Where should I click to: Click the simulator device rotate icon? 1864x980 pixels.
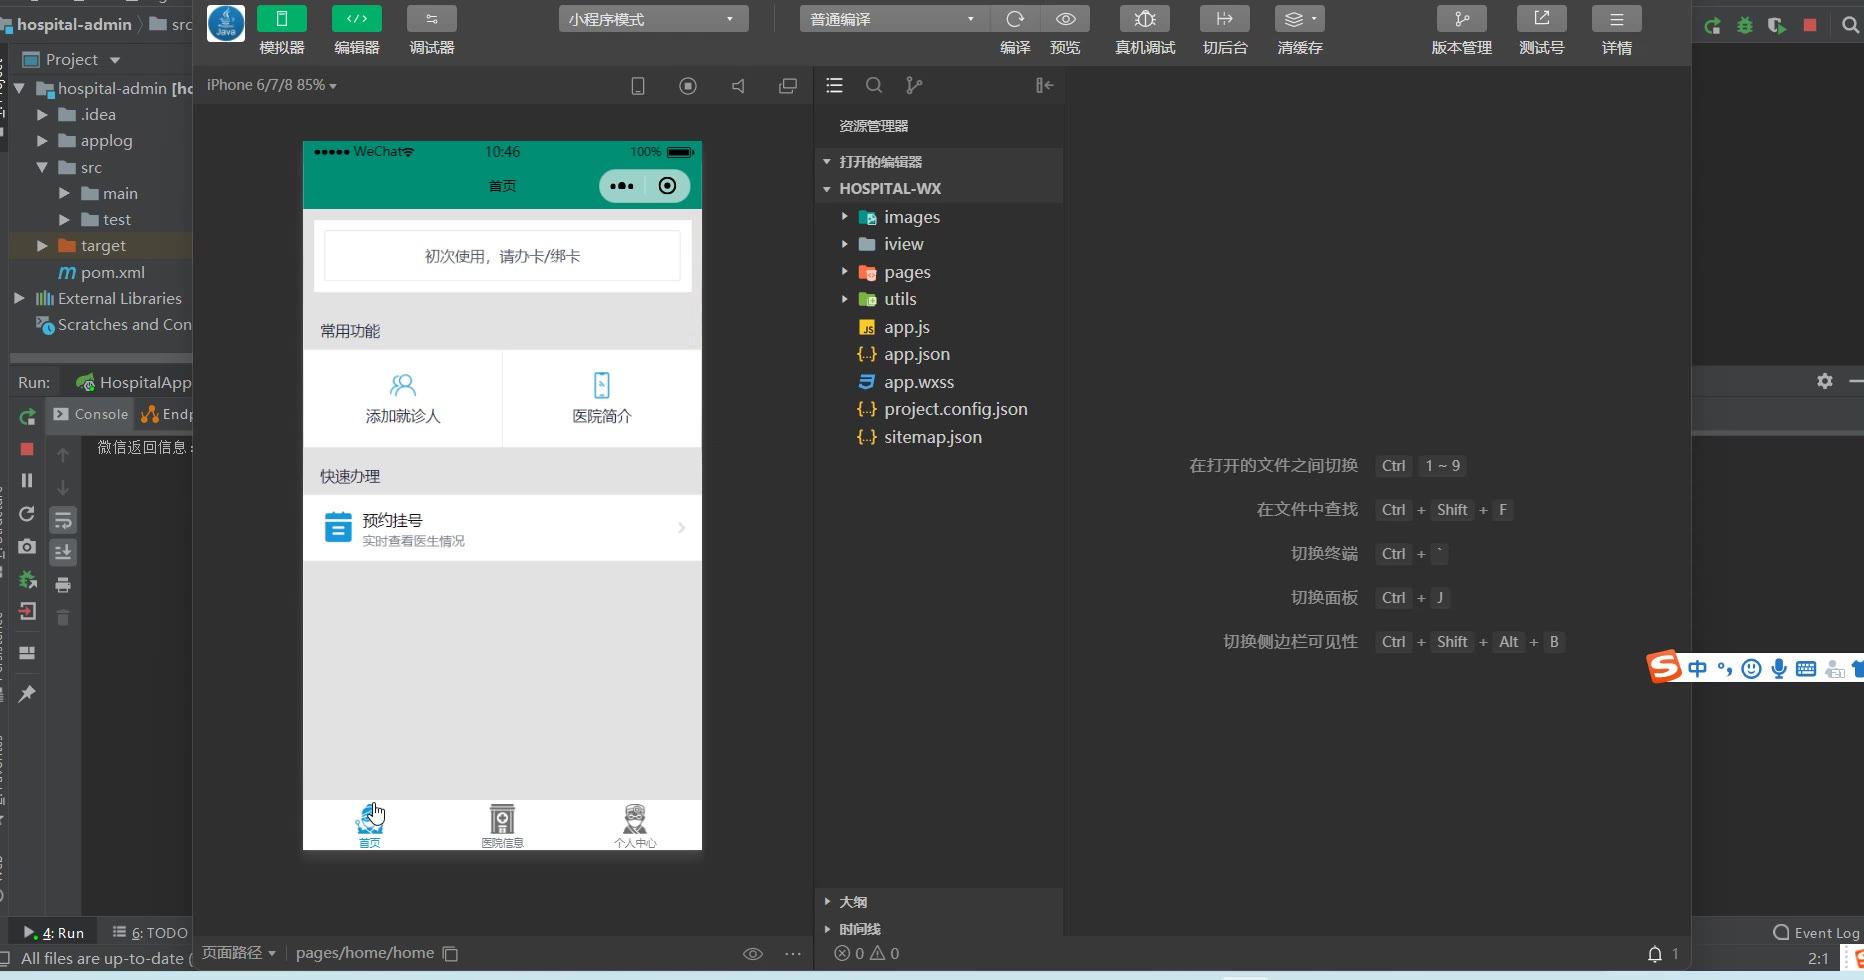[638, 86]
